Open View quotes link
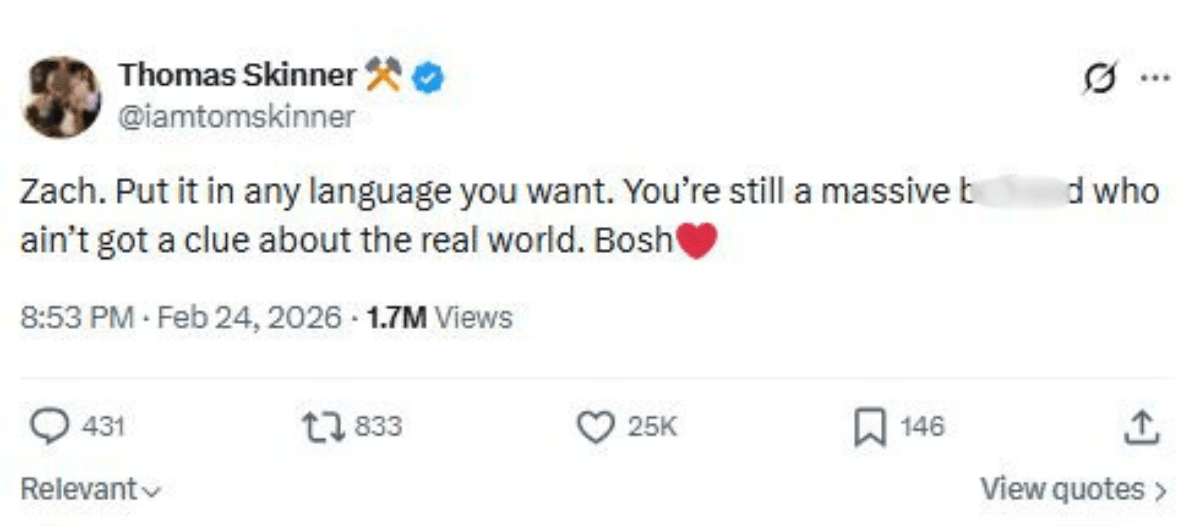 click(1073, 490)
